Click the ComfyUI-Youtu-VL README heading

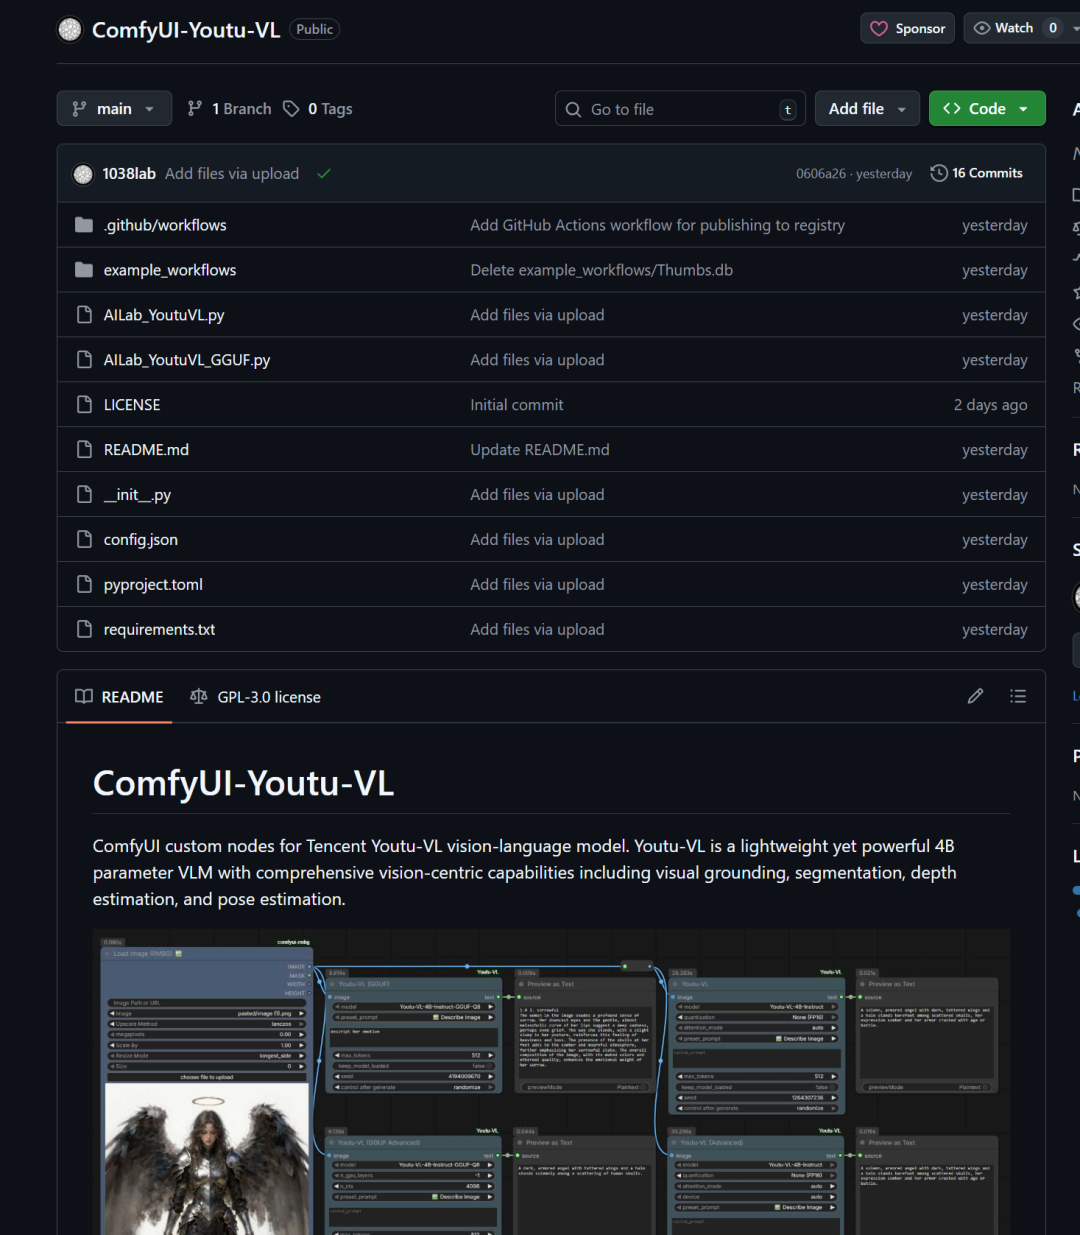243,783
